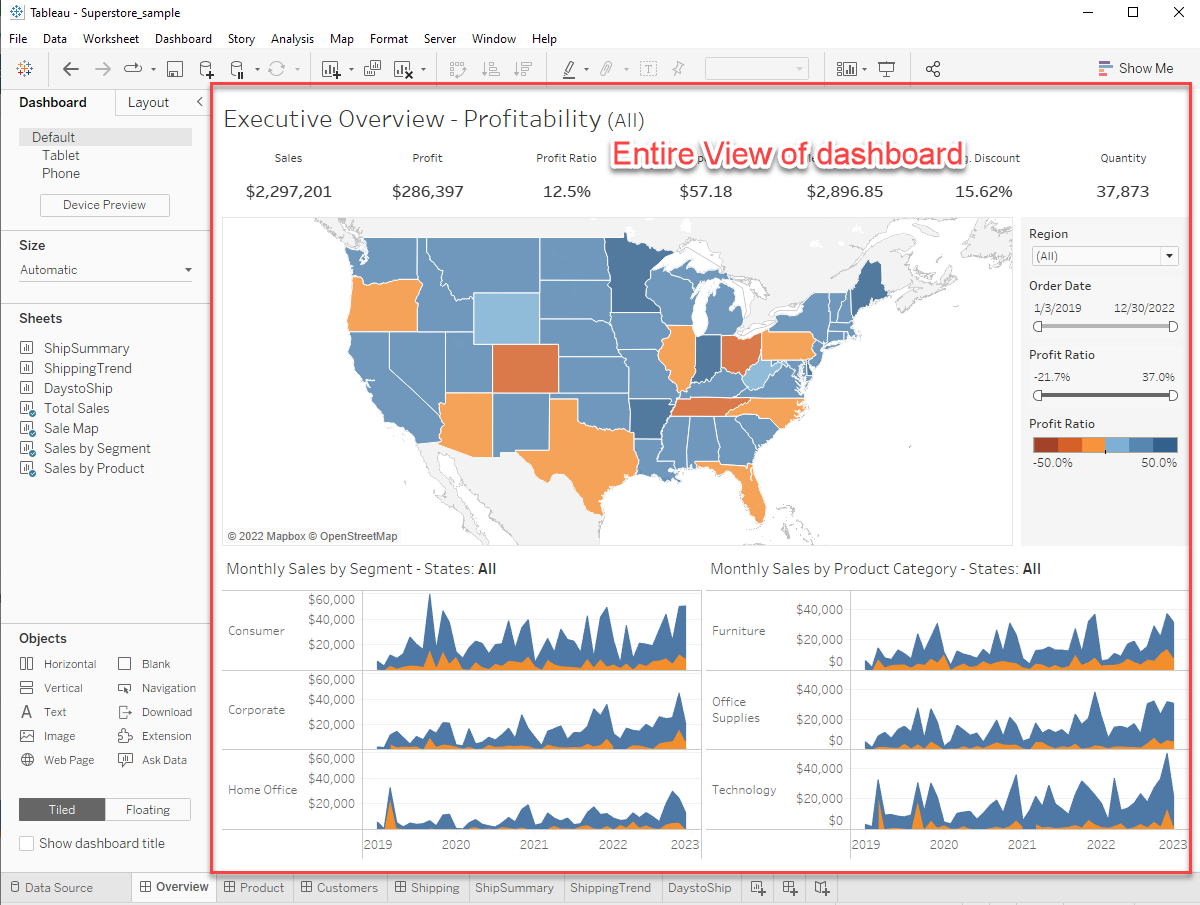Select the Tablet device layout
The image size is (1200, 905).
(61, 155)
